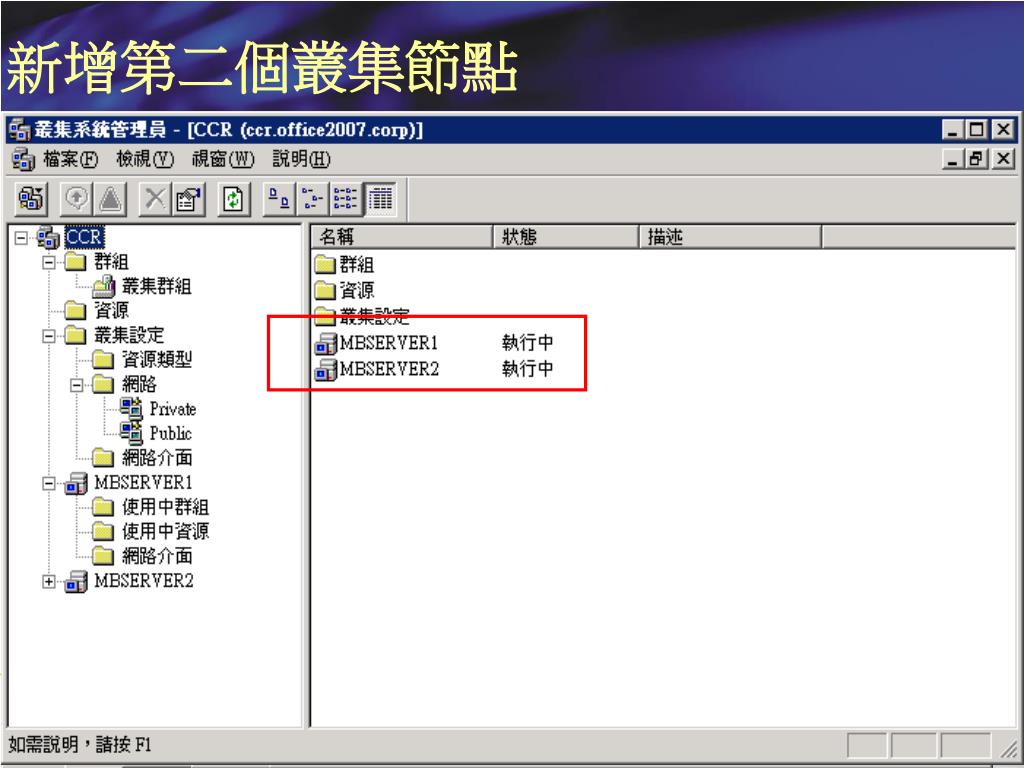Maximize the 叢集系統管理員 window
Viewport: 1024px width, 768px height.
978,130
